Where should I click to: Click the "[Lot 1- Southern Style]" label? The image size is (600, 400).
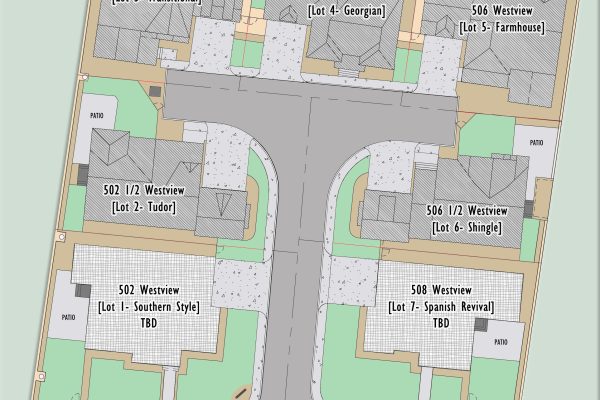[x=146, y=305]
